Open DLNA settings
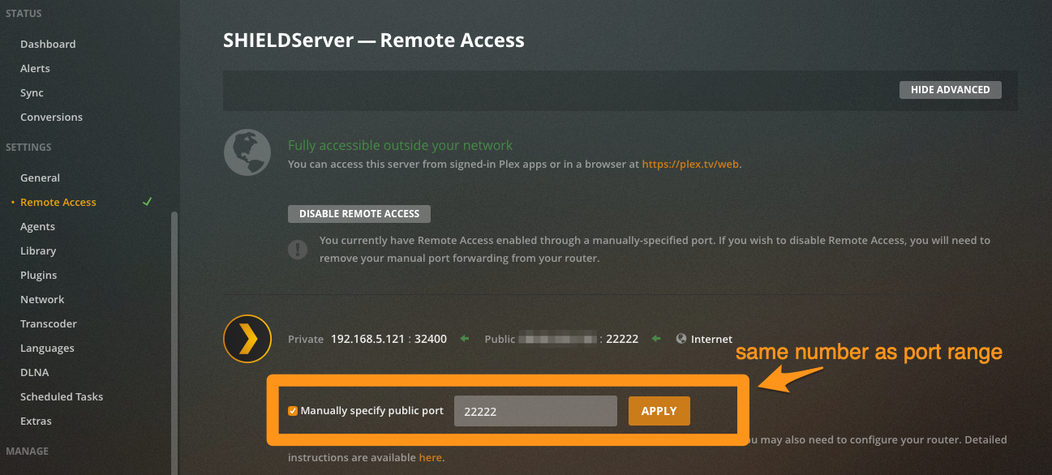 [34, 372]
